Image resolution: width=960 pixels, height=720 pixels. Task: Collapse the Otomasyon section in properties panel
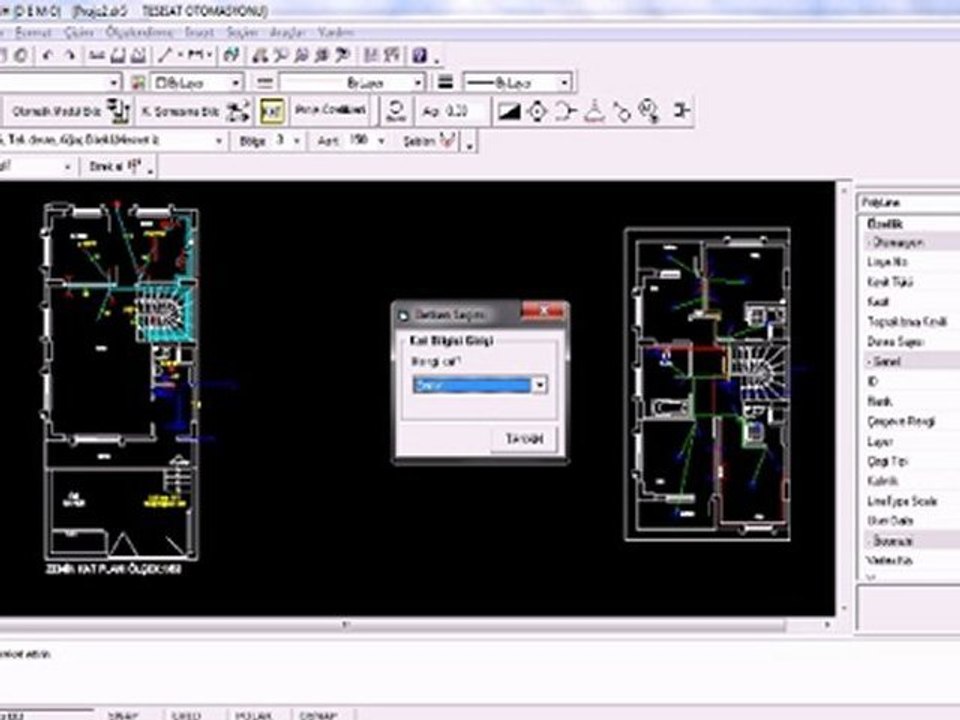point(870,242)
